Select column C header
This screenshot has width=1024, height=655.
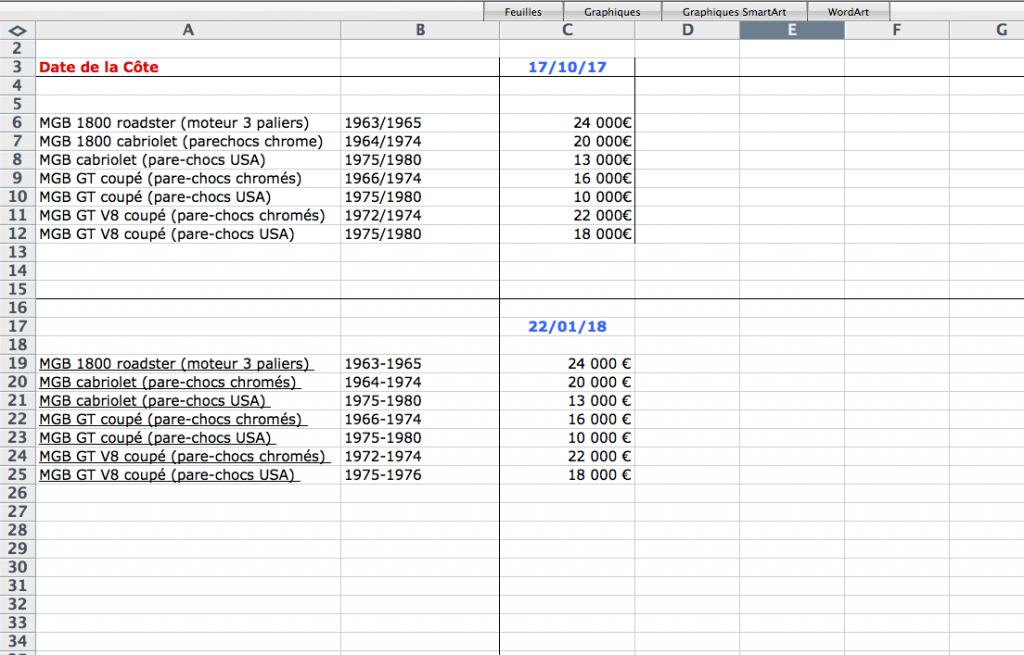(567, 30)
